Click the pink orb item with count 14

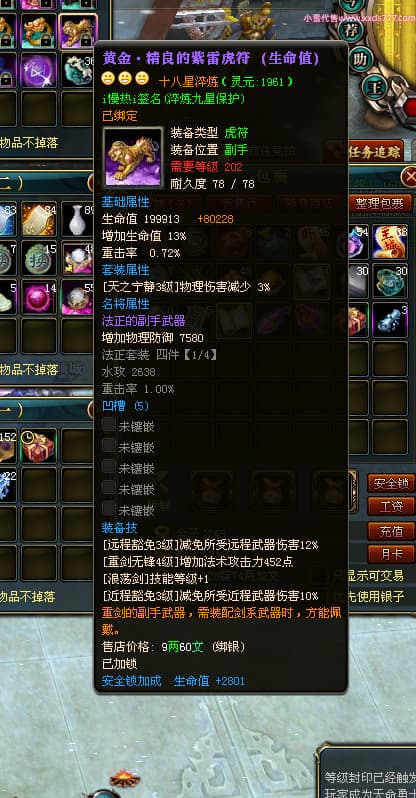click(38, 298)
